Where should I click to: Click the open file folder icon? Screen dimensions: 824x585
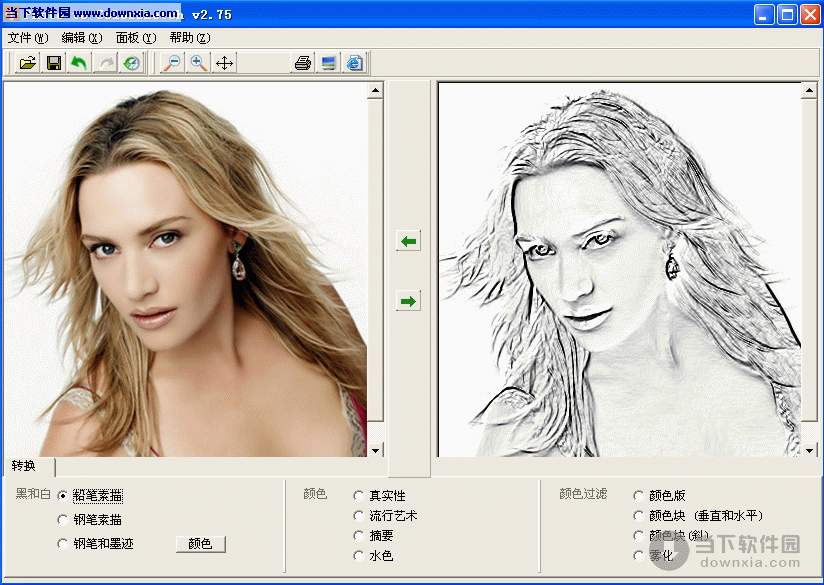coord(28,63)
